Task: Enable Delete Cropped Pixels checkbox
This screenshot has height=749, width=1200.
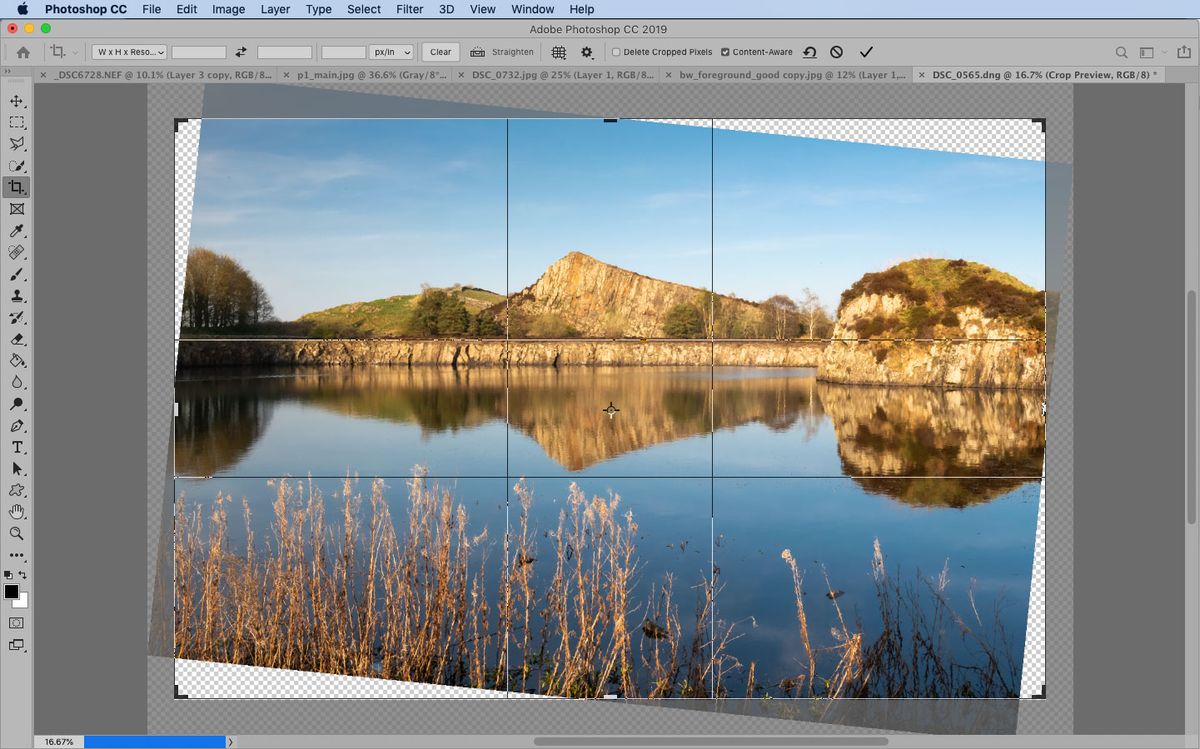Action: tap(616, 52)
